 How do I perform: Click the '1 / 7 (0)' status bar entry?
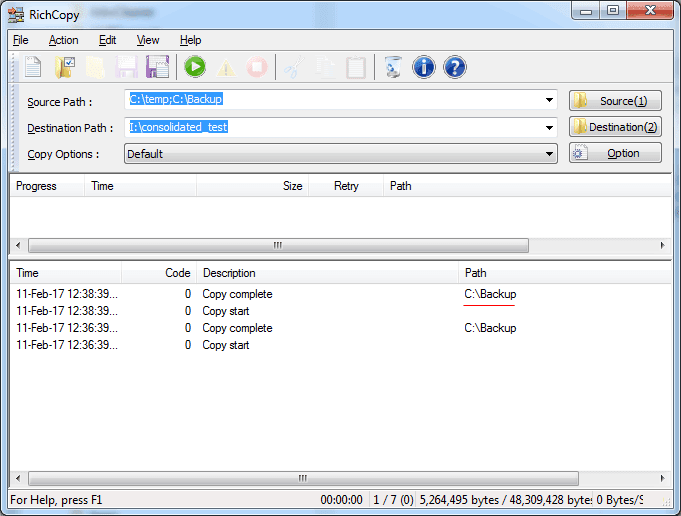[x=393, y=500]
